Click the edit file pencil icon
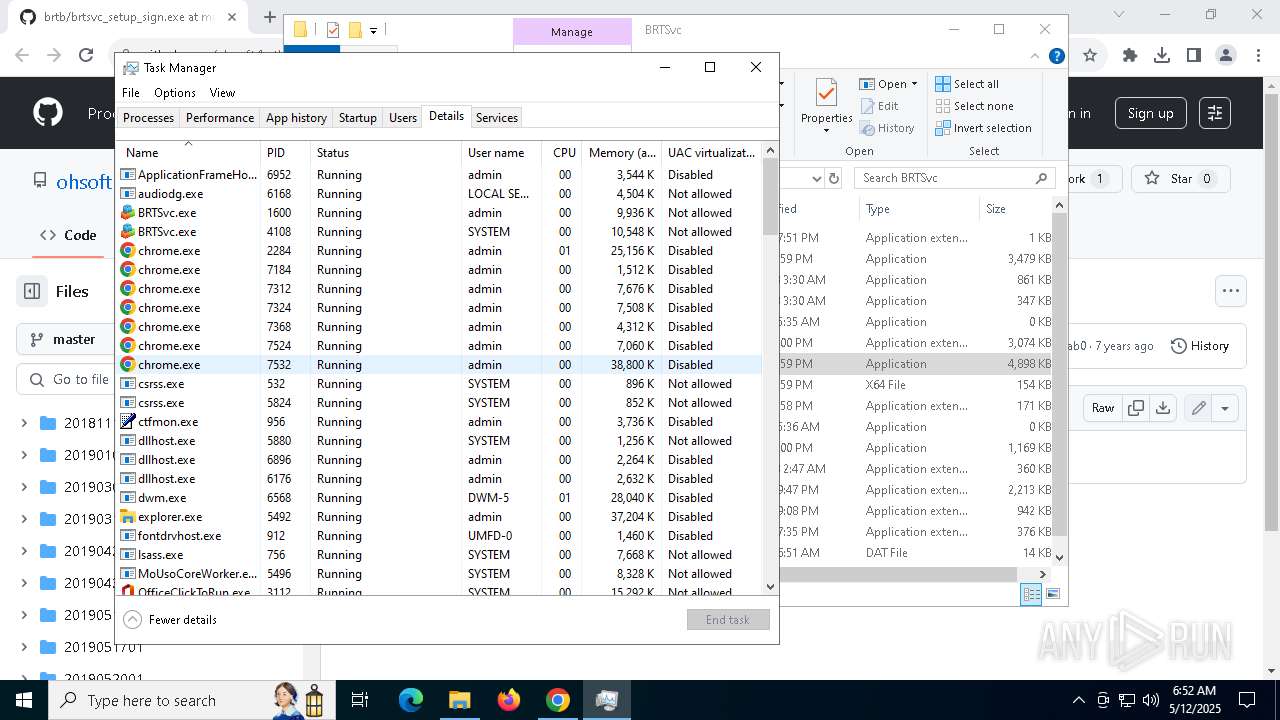 1198,408
